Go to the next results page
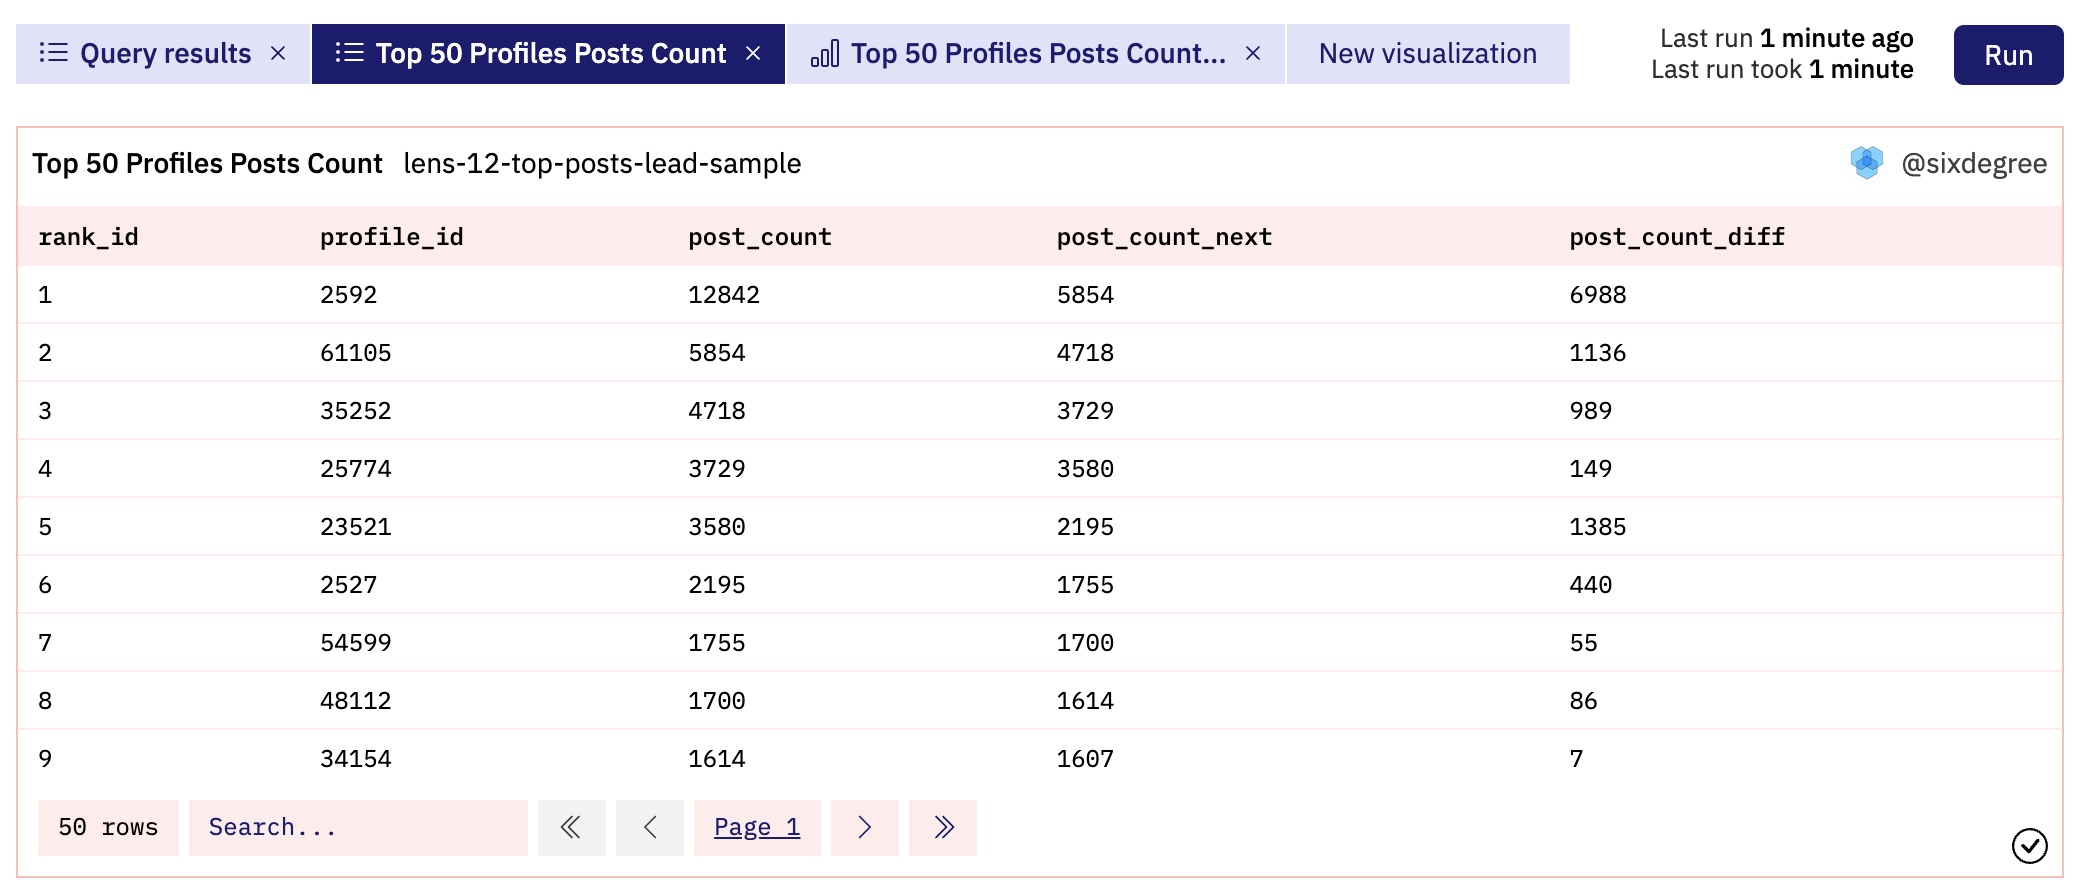Screen dimensions: 2076x896 864,828
